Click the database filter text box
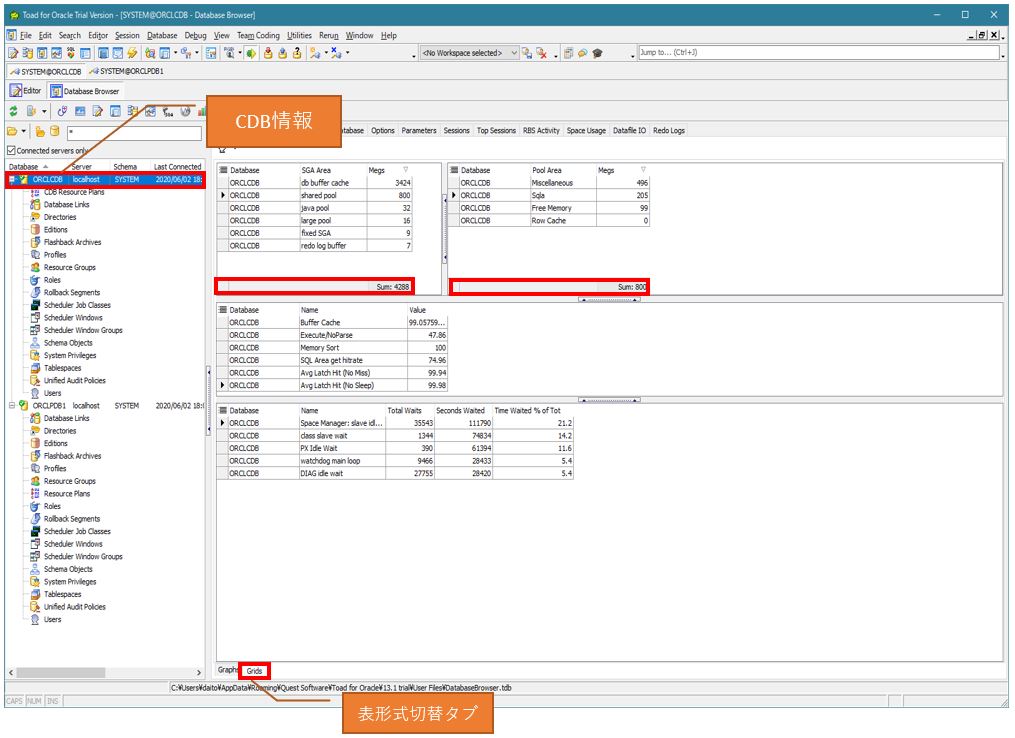Image resolution: width=1015 pixels, height=738 pixels. (134, 133)
